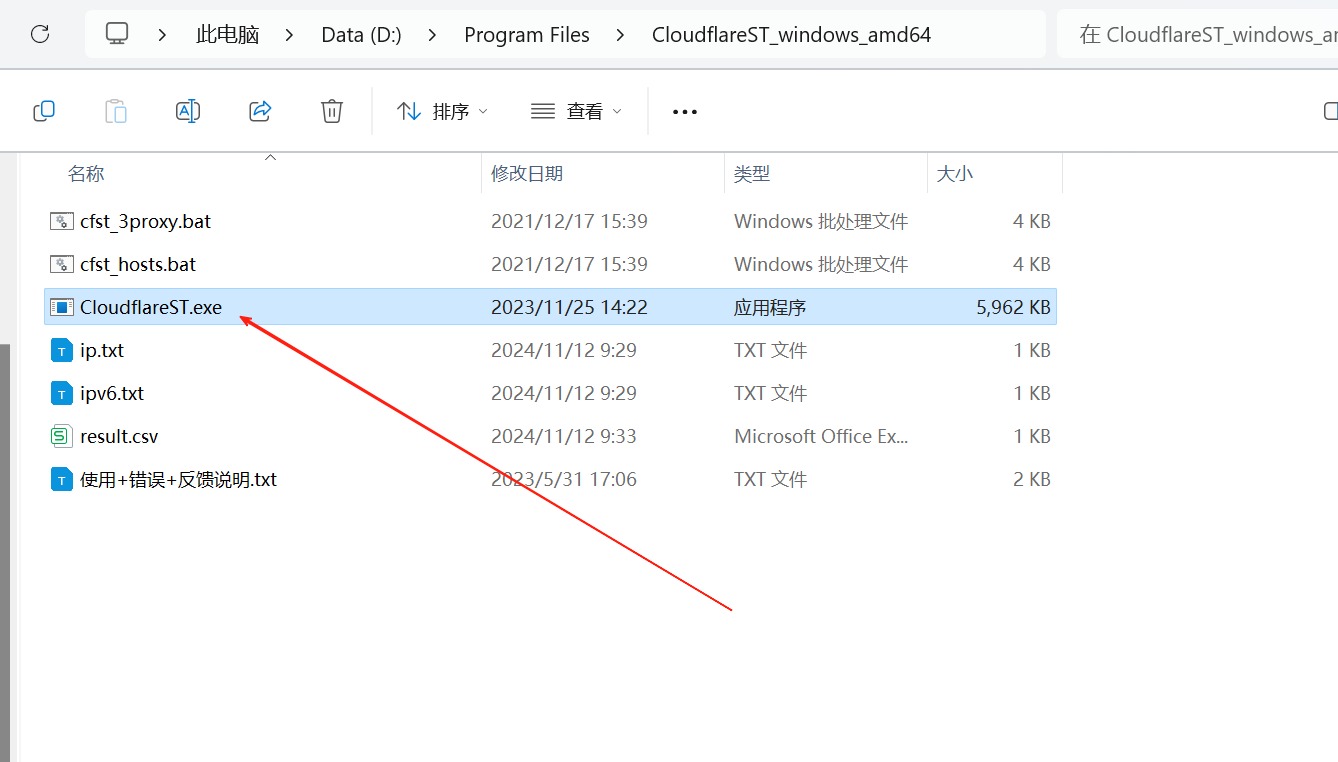1338x762 pixels.
Task: Click the Copy icon in toolbar
Action: [44, 111]
